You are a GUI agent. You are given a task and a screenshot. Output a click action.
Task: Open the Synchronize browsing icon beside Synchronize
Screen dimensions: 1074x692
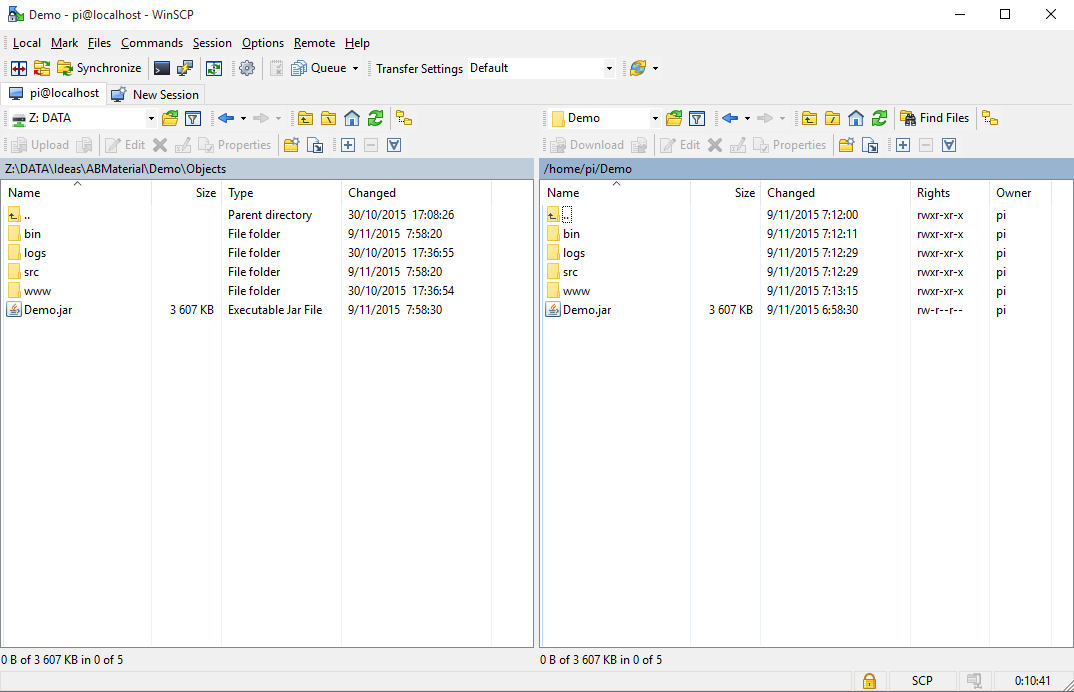42,69
